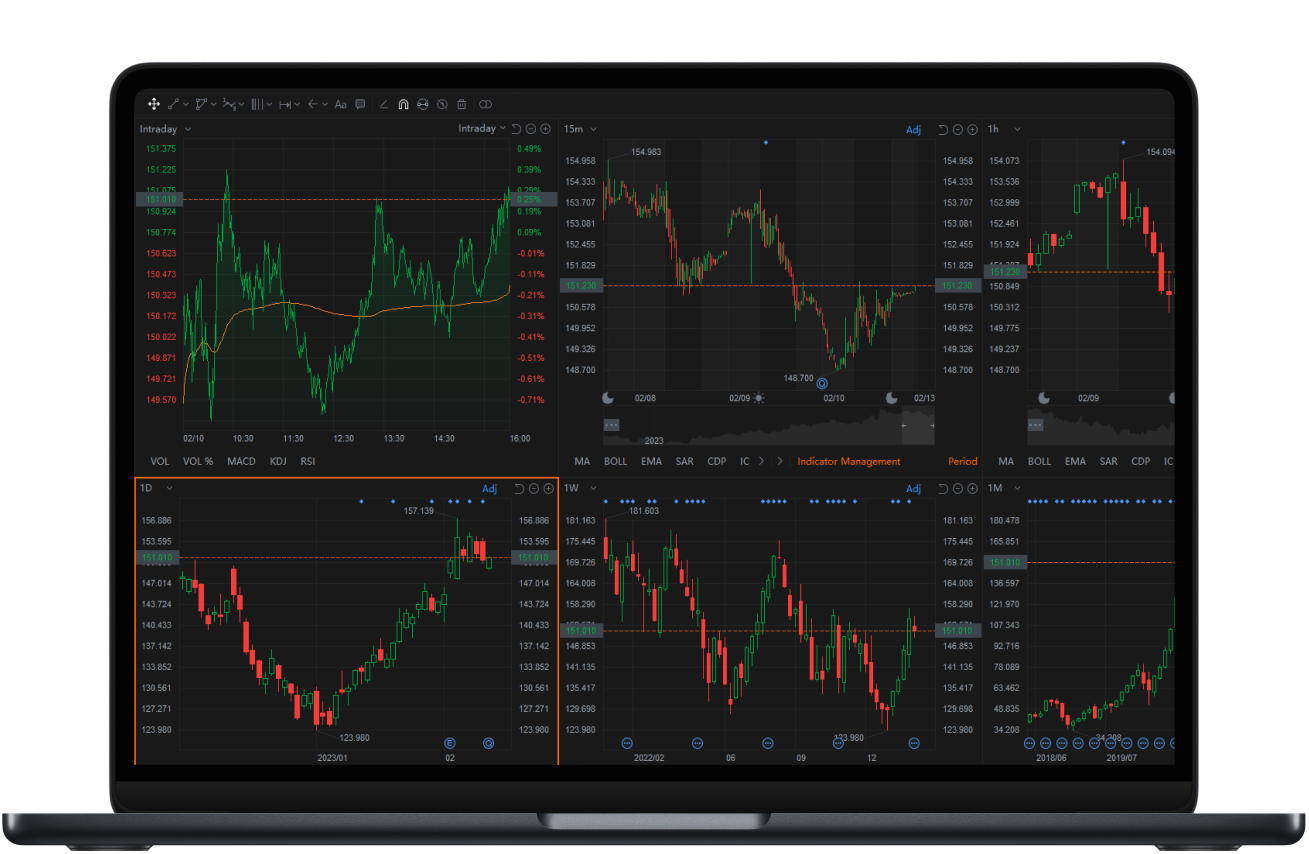Image resolution: width=1309 pixels, height=854 pixels.
Task: Delete drawings with the trash icon
Action: click(x=461, y=104)
